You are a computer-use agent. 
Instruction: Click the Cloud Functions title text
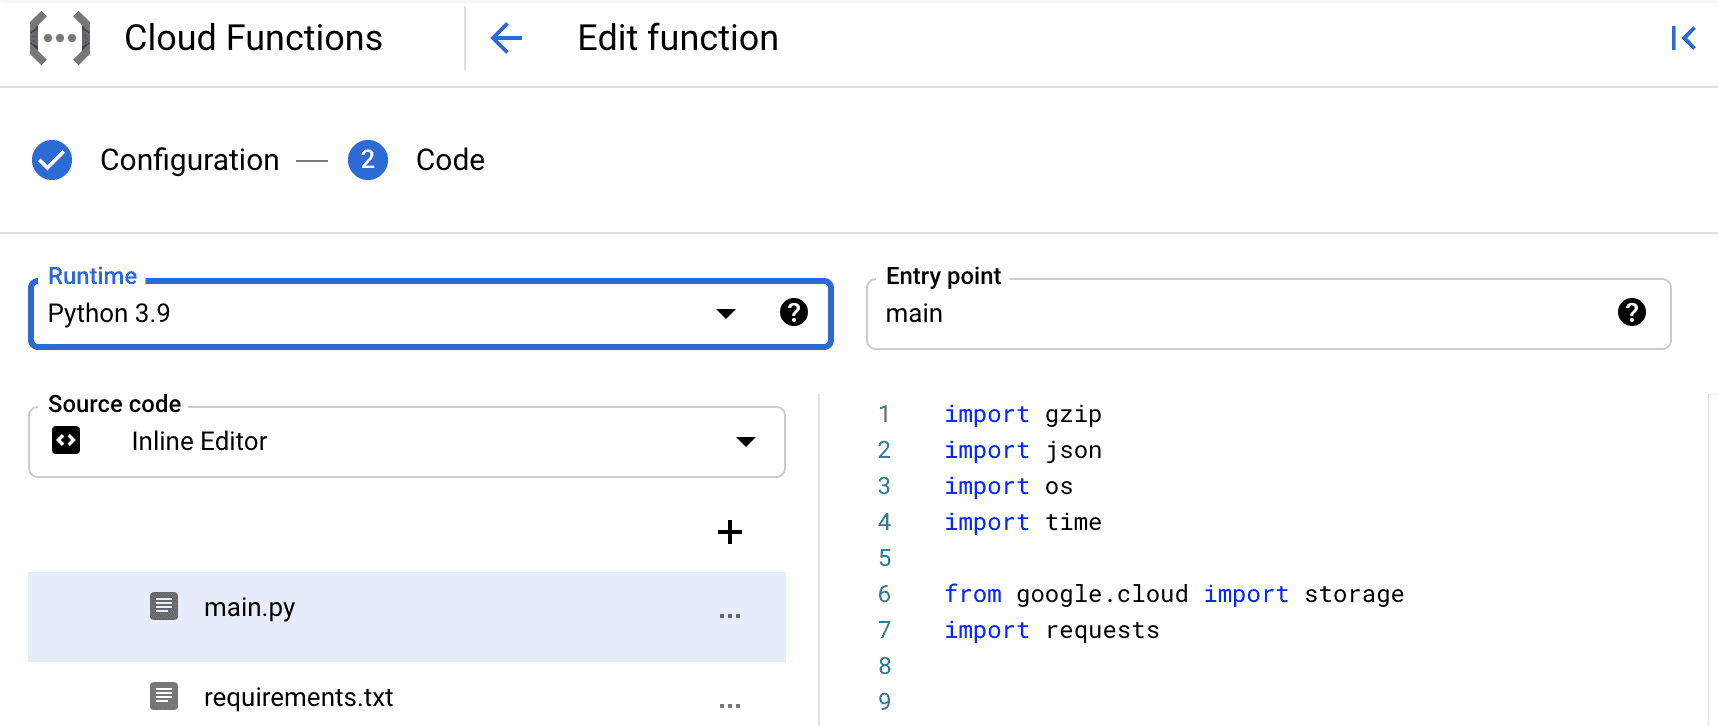click(253, 39)
